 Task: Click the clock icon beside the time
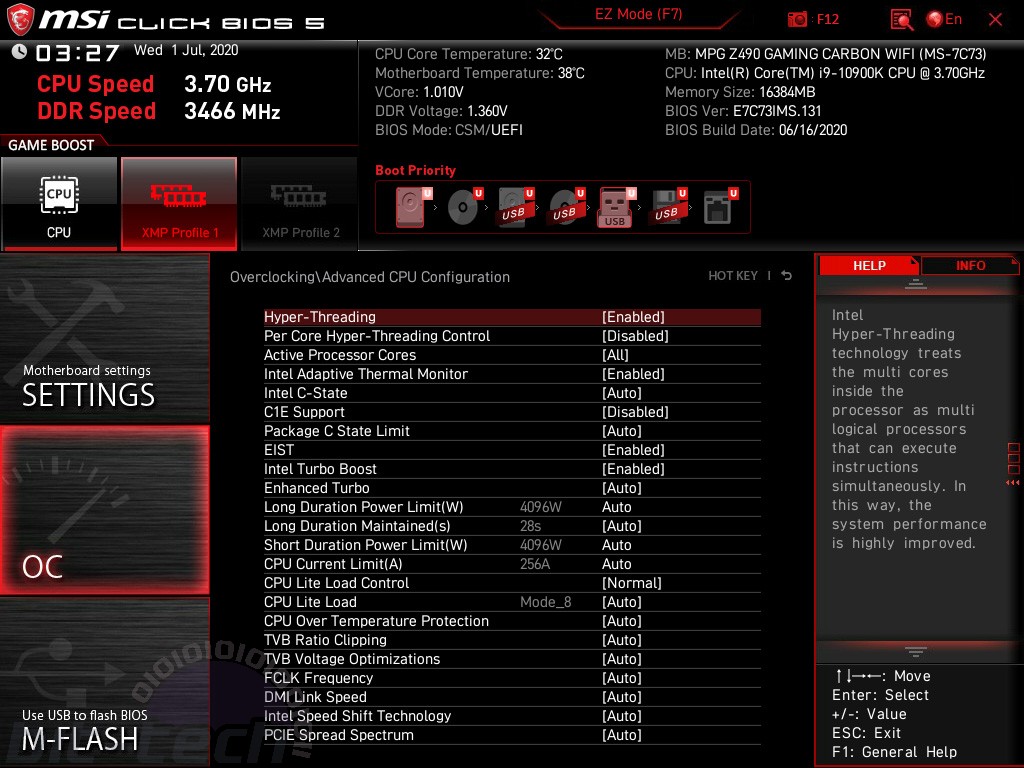[19, 51]
